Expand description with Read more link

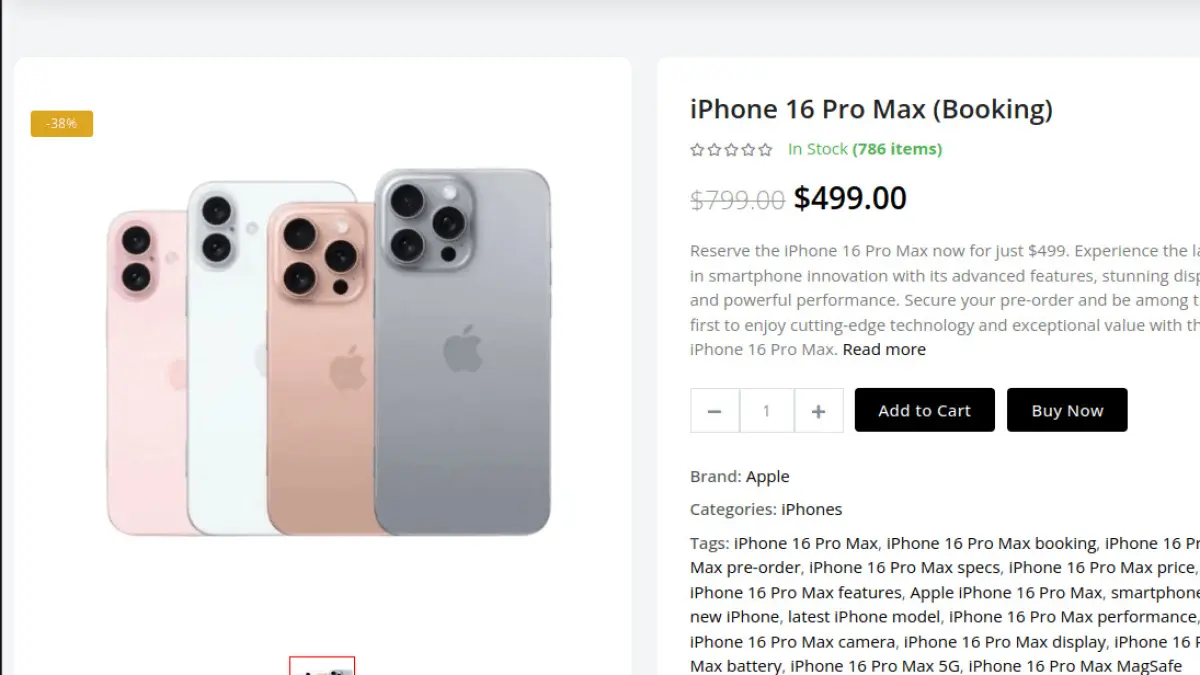(884, 349)
